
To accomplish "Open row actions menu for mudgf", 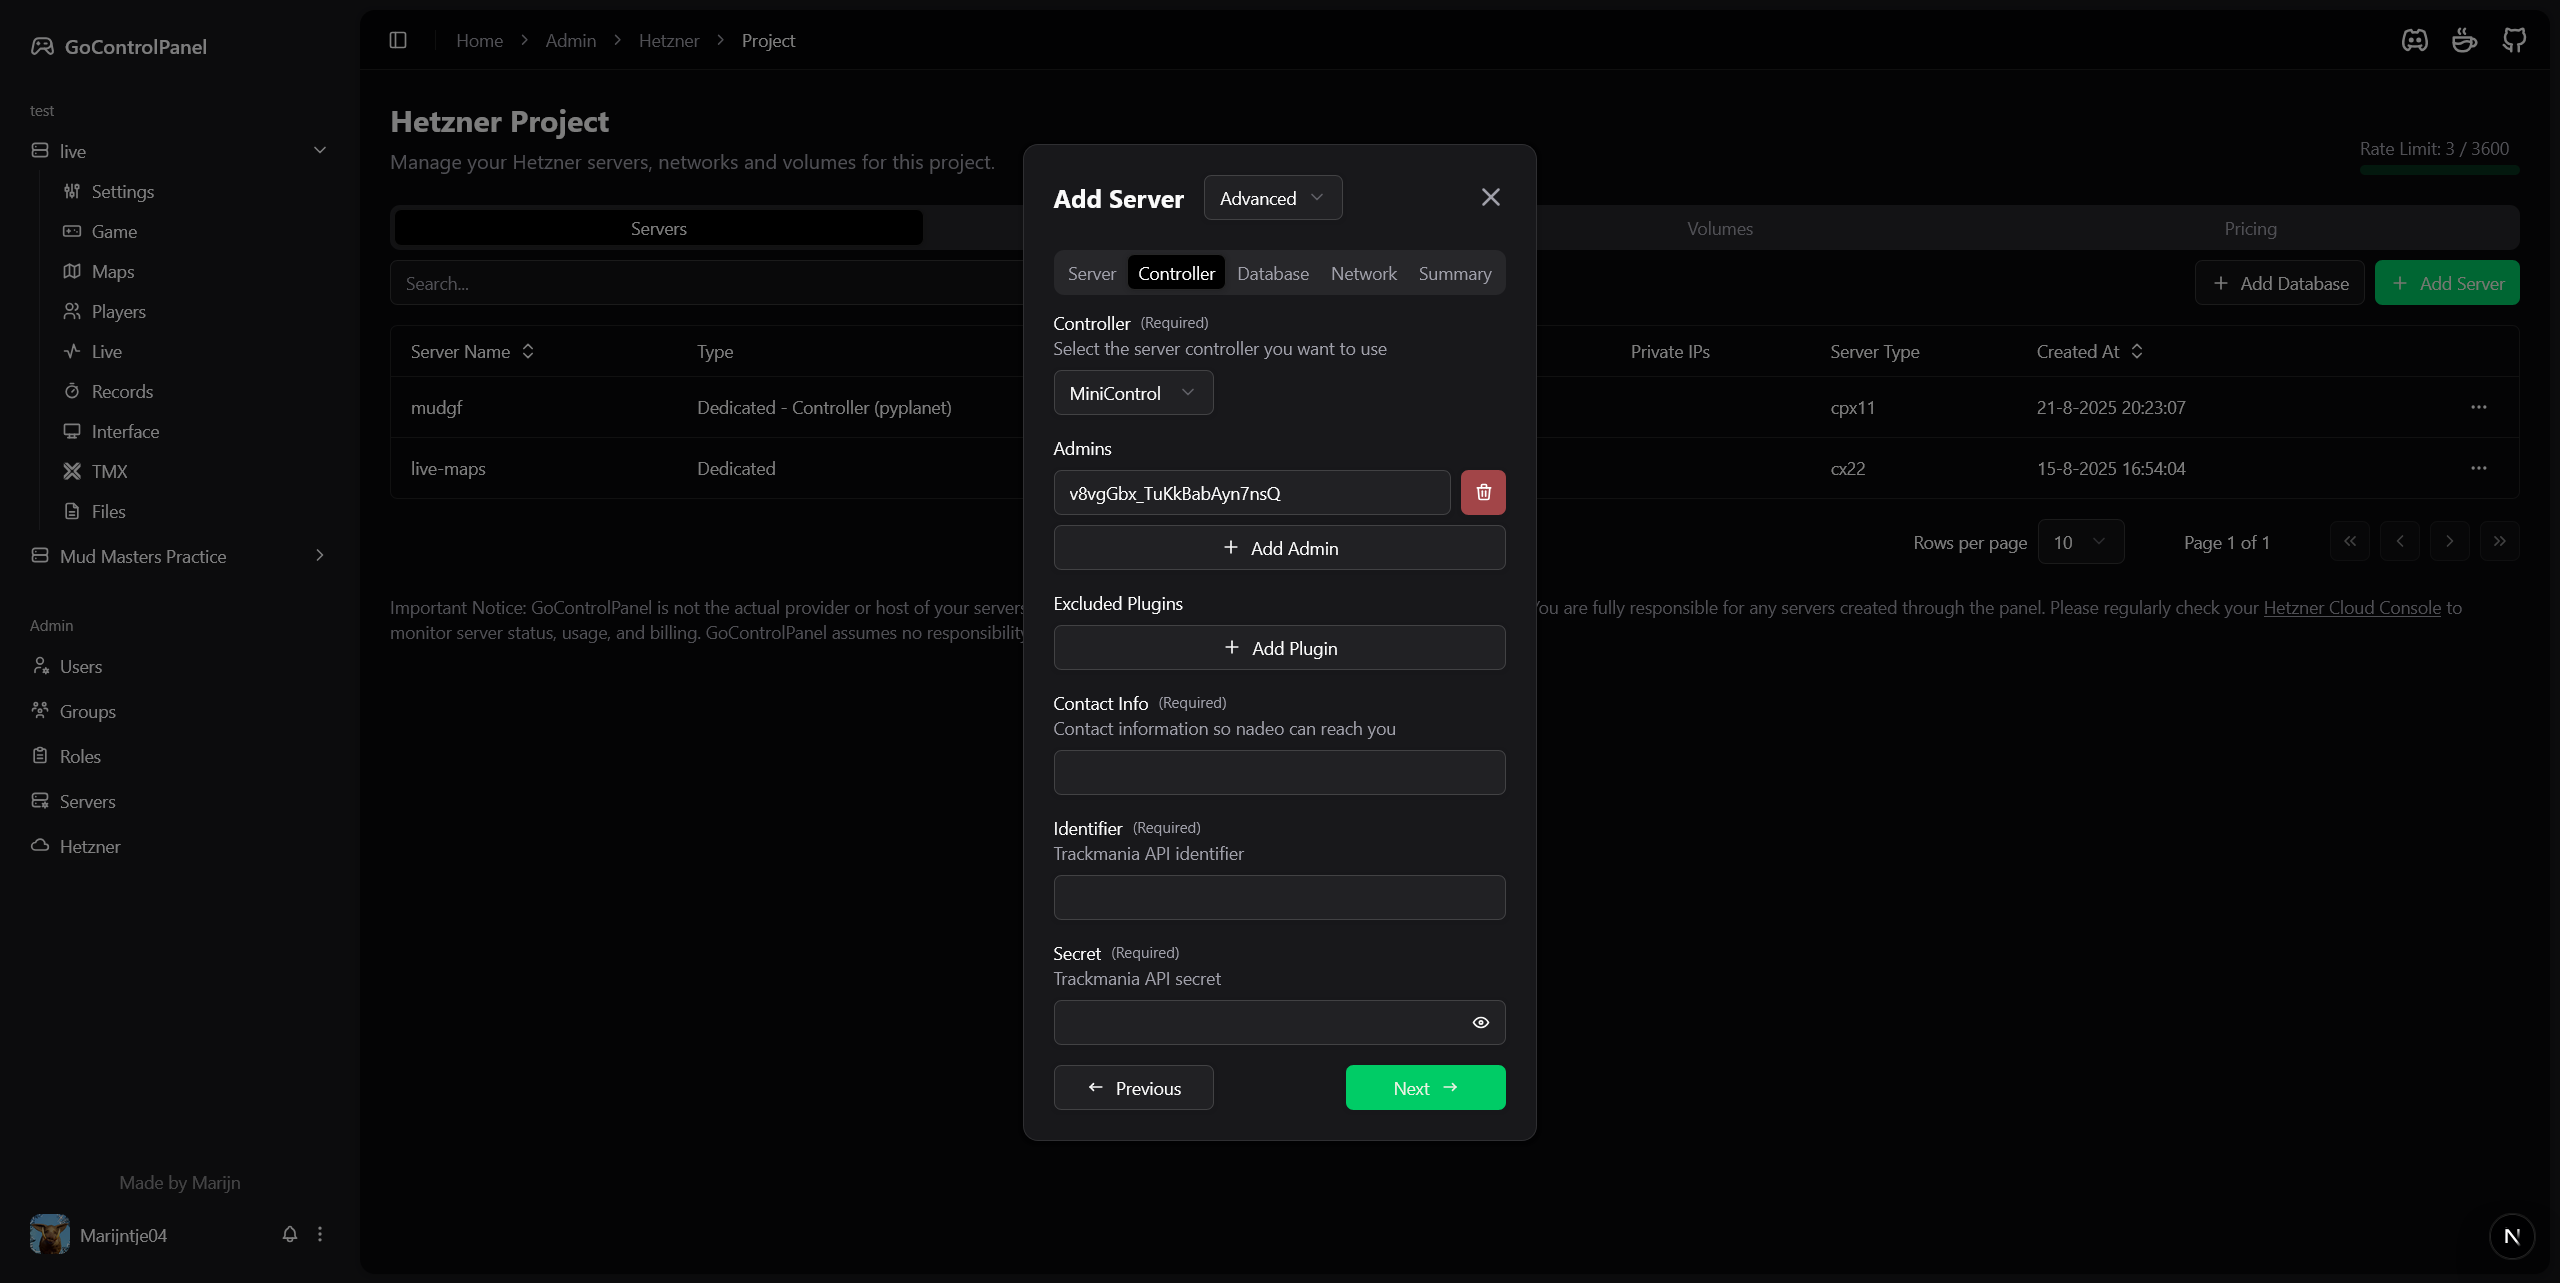I will (2478, 407).
